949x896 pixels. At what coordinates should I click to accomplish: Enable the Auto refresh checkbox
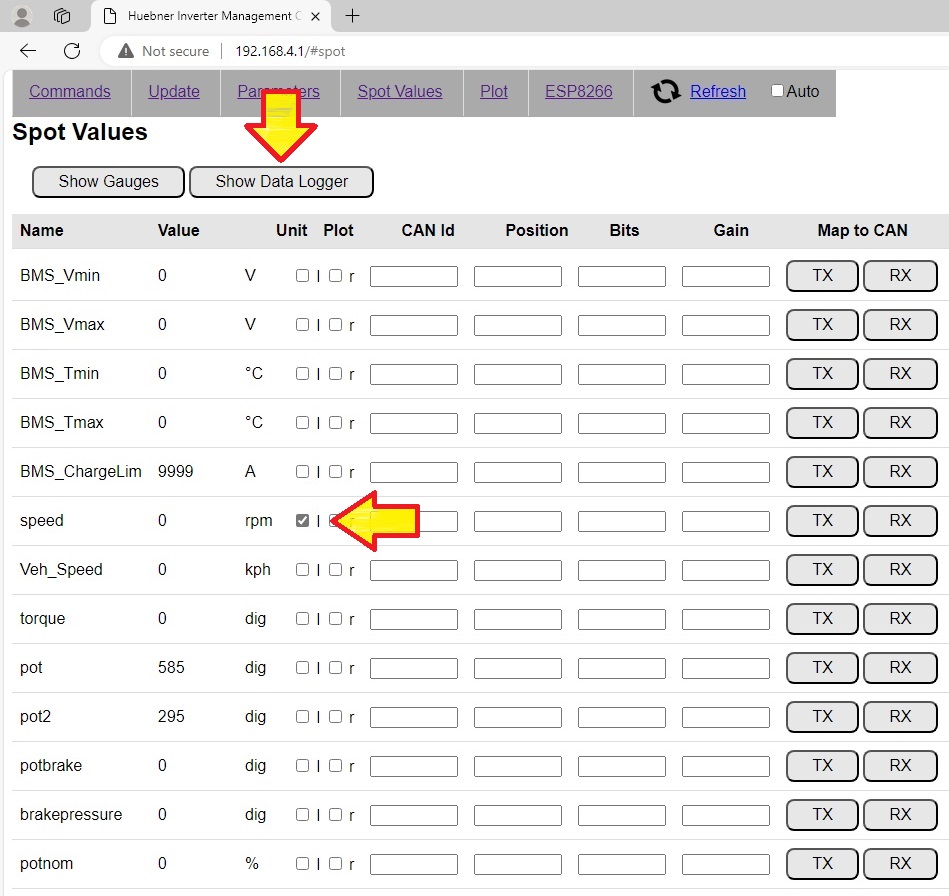[x=778, y=91]
